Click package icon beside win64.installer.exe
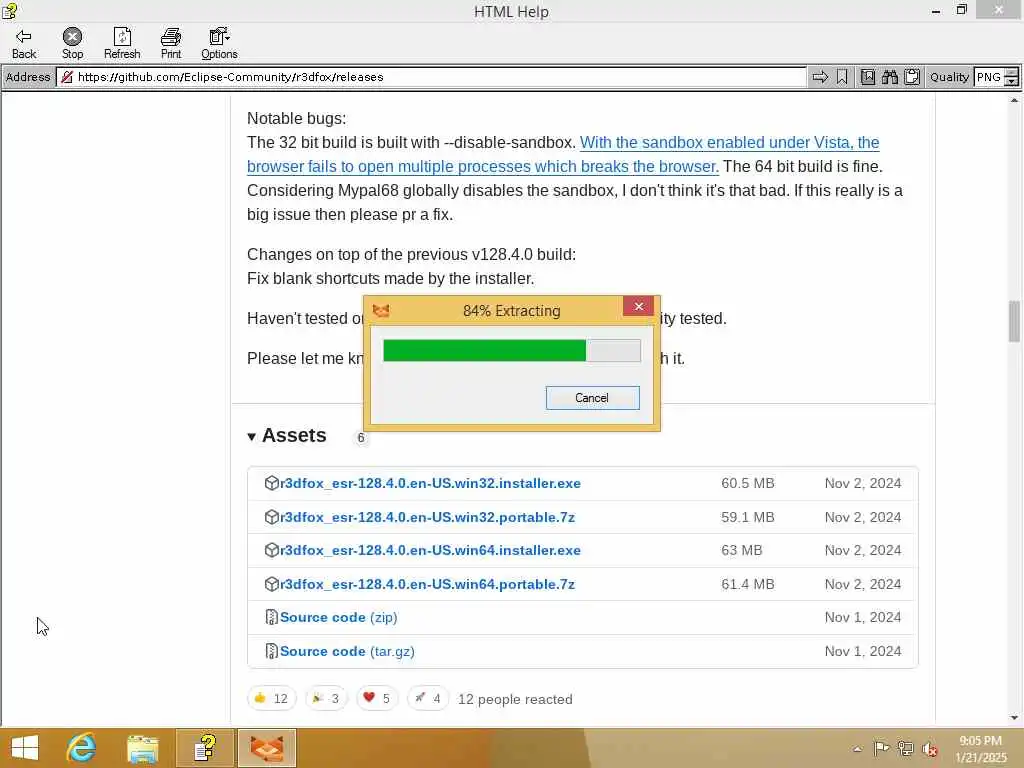The height and width of the screenshot is (768, 1024). tap(272, 551)
